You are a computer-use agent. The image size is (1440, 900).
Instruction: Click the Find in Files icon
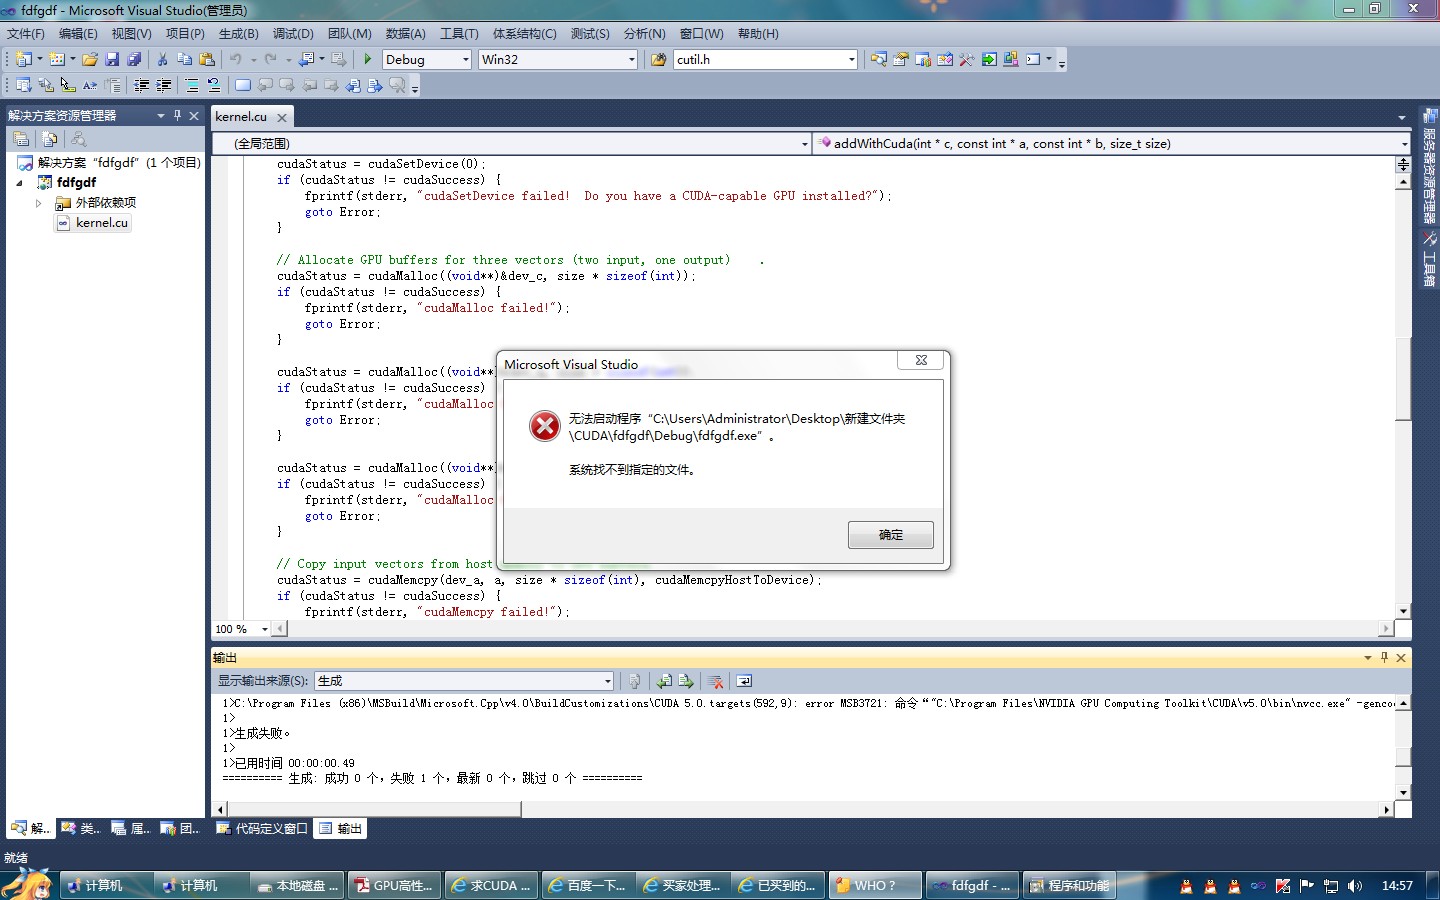coord(658,60)
